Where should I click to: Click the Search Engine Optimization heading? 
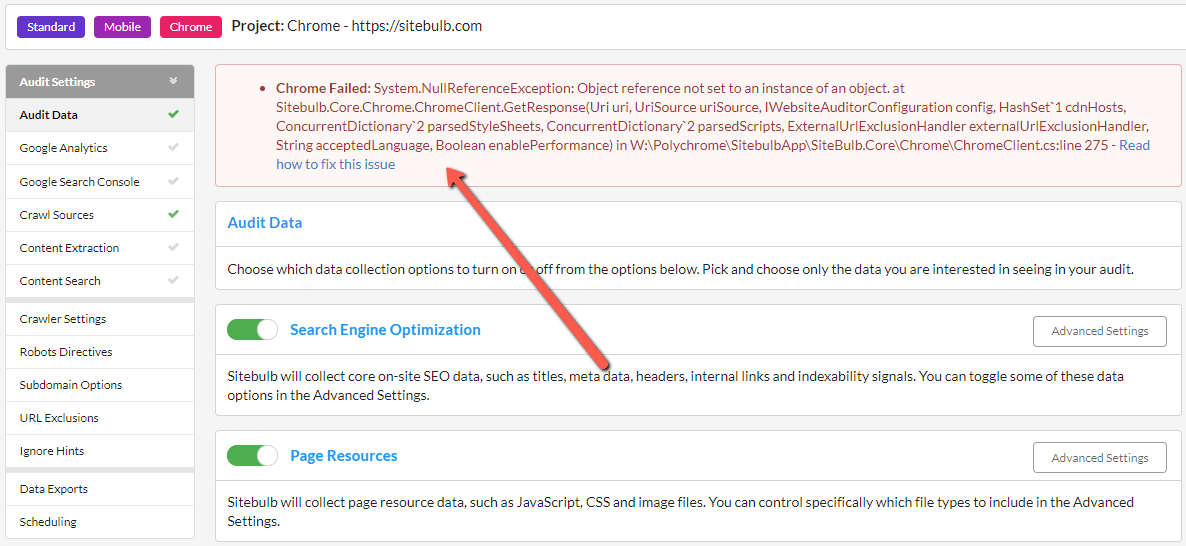[x=385, y=330]
